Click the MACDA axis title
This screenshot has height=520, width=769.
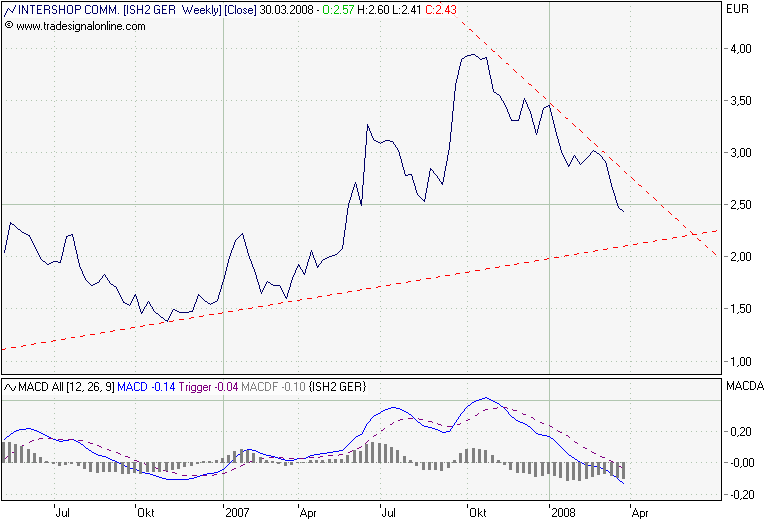(745, 387)
